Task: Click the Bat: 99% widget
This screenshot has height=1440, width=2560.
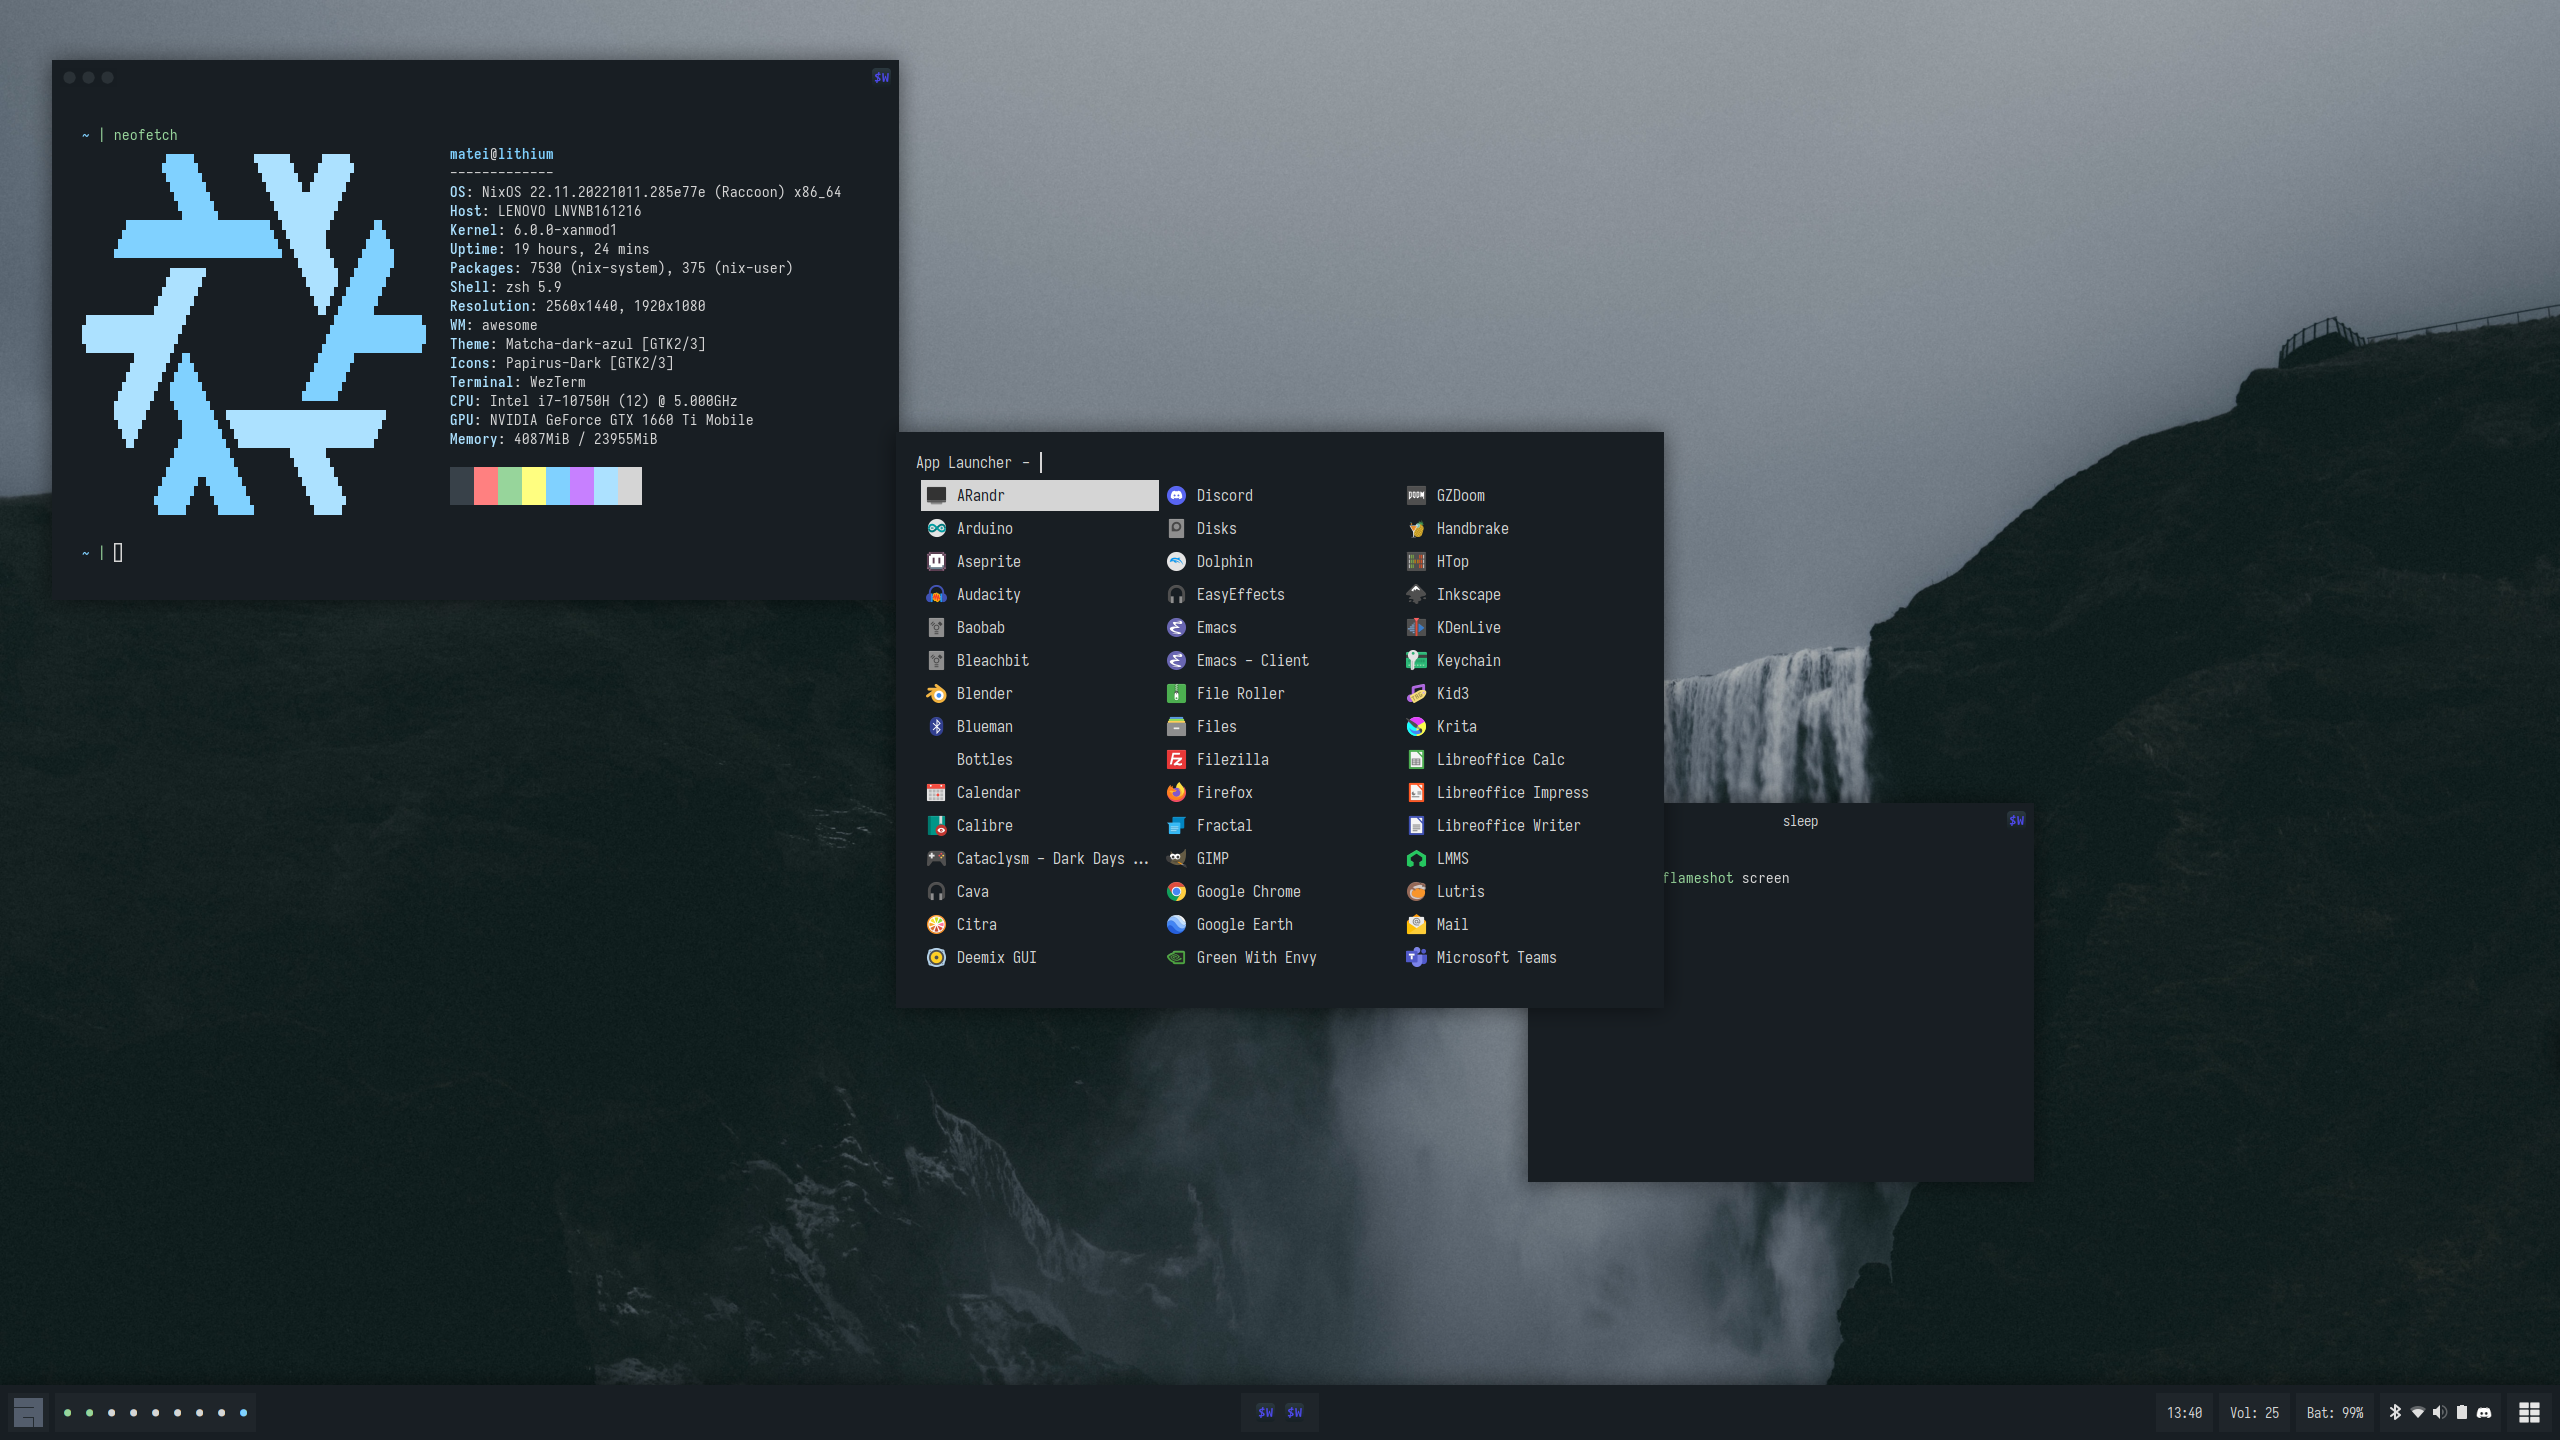Action: point(2334,1412)
